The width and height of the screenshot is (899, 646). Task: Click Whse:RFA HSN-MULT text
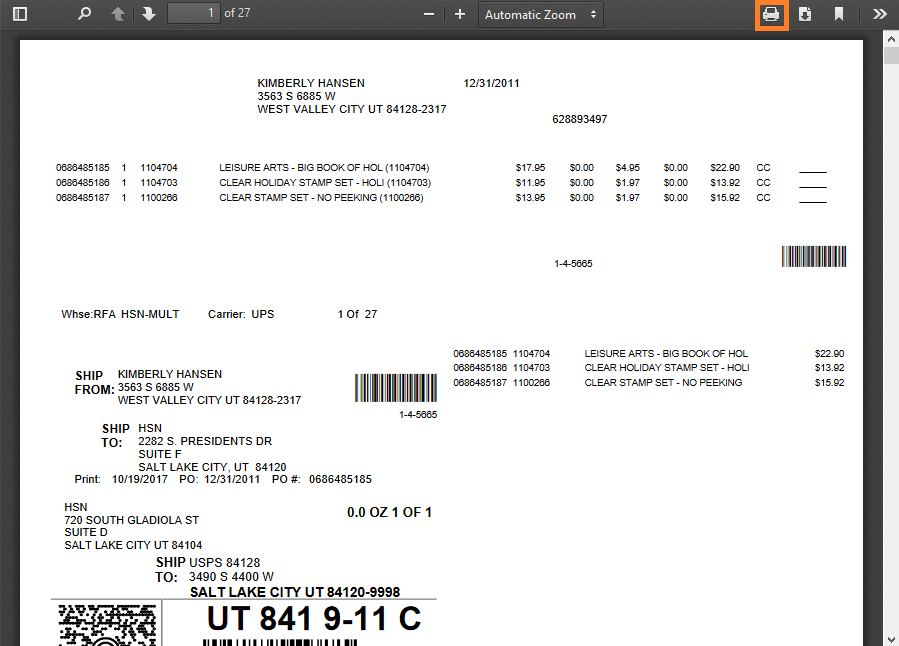click(x=120, y=314)
